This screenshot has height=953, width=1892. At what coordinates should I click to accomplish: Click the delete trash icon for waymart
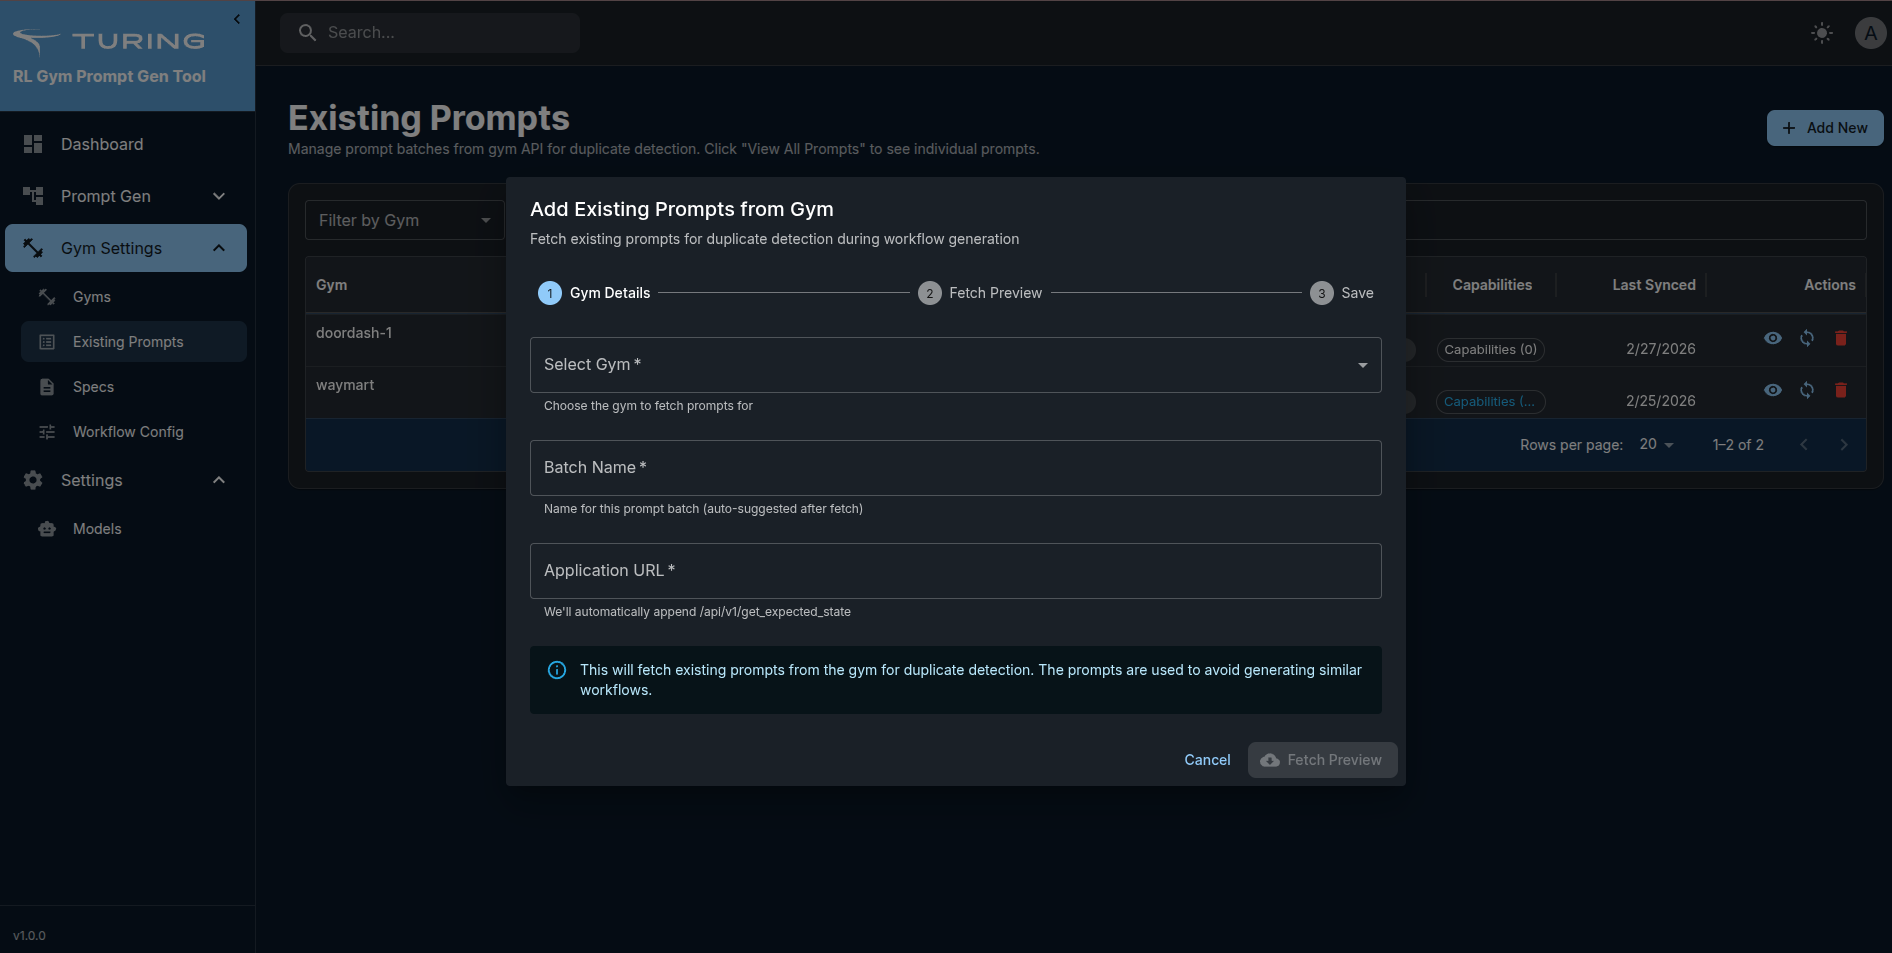pos(1841,390)
